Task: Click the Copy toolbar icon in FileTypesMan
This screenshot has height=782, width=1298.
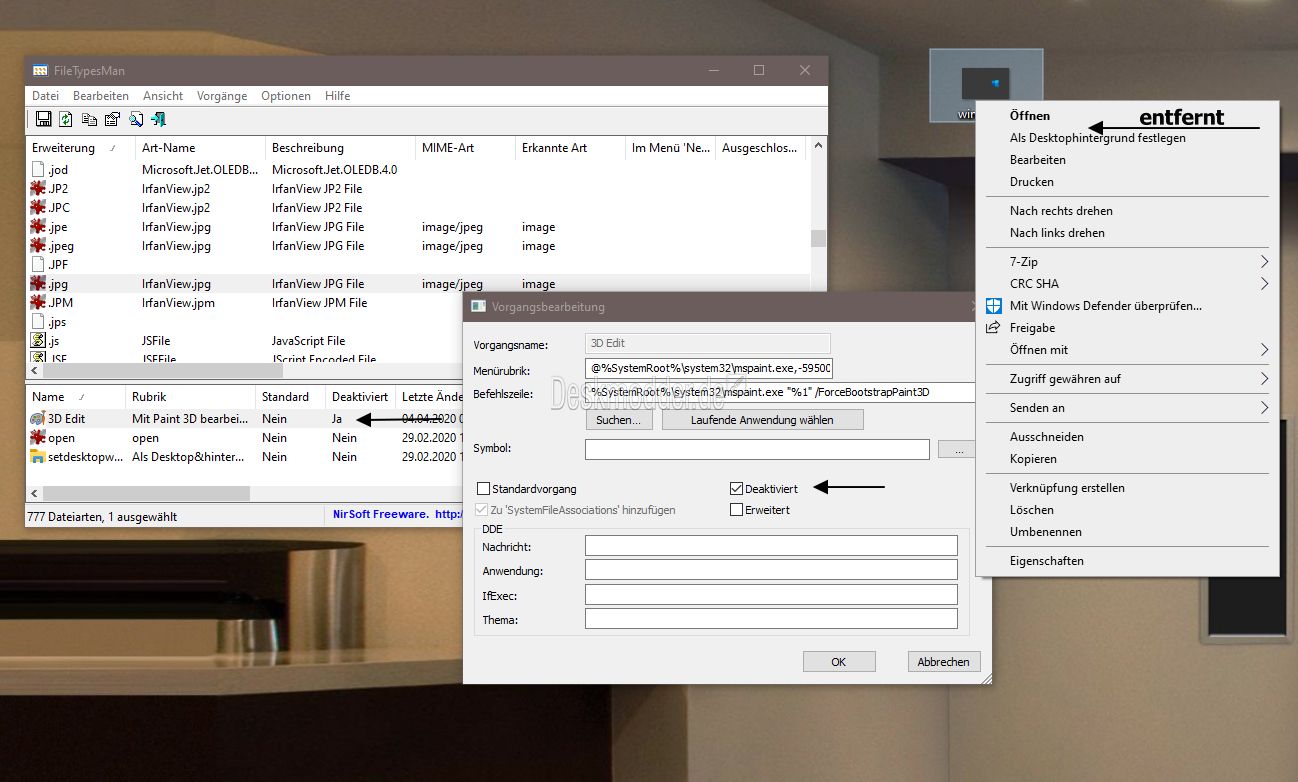Action: (89, 119)
